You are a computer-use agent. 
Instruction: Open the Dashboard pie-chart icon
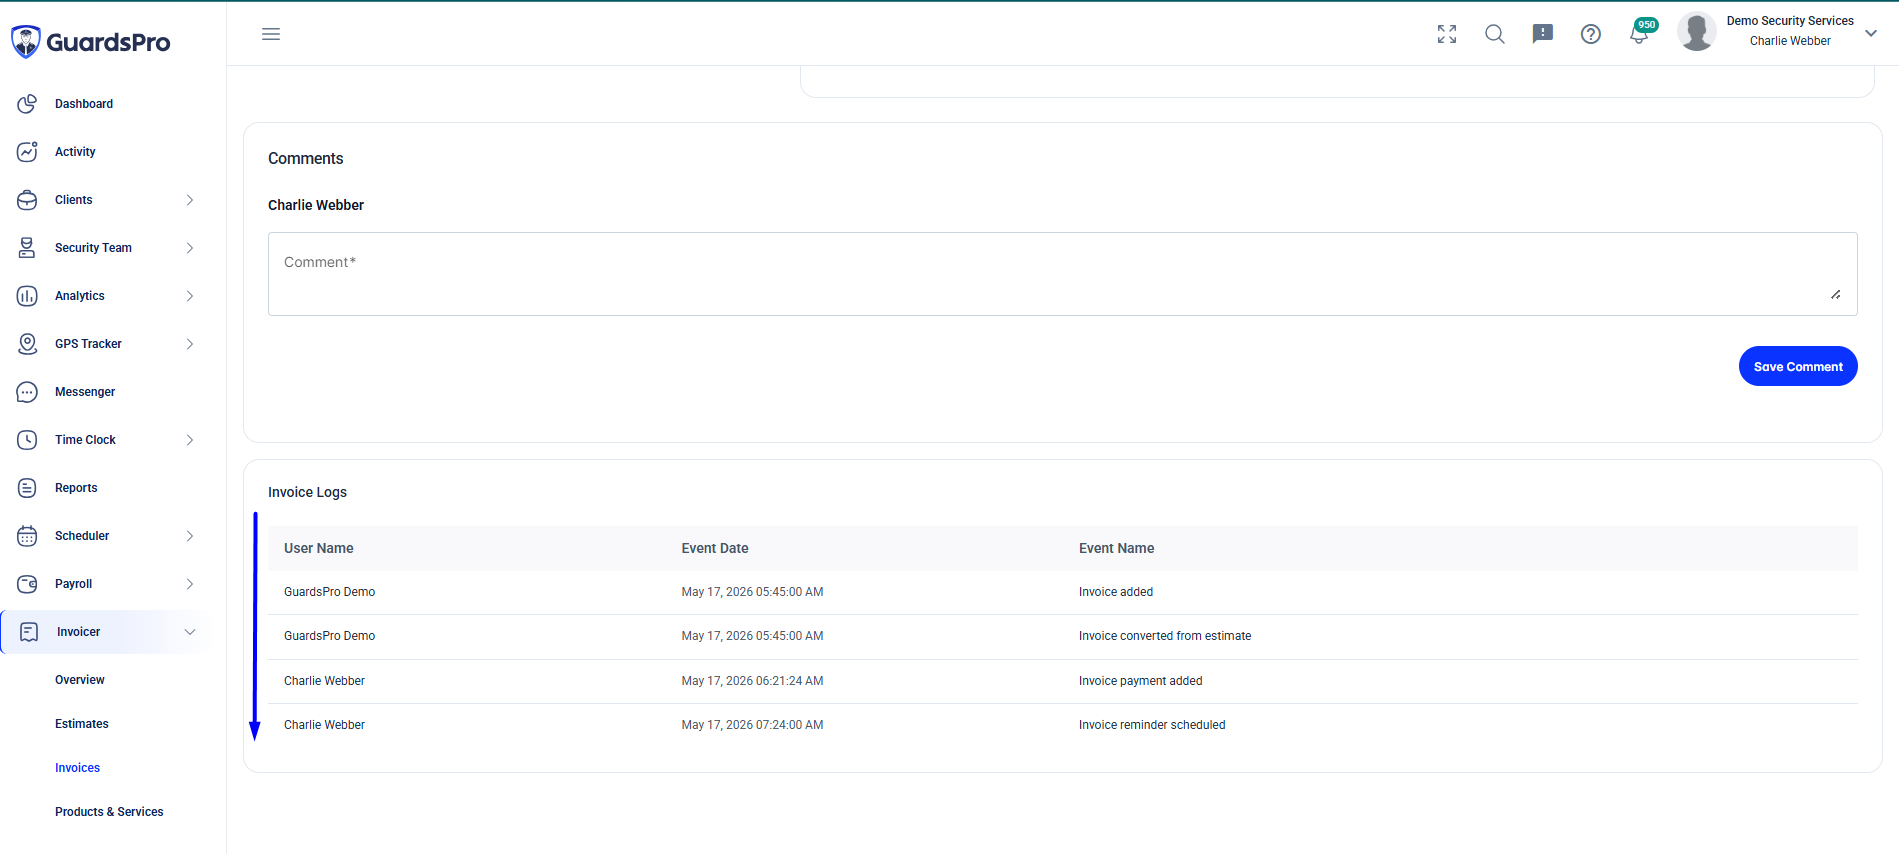click(27, 104)
